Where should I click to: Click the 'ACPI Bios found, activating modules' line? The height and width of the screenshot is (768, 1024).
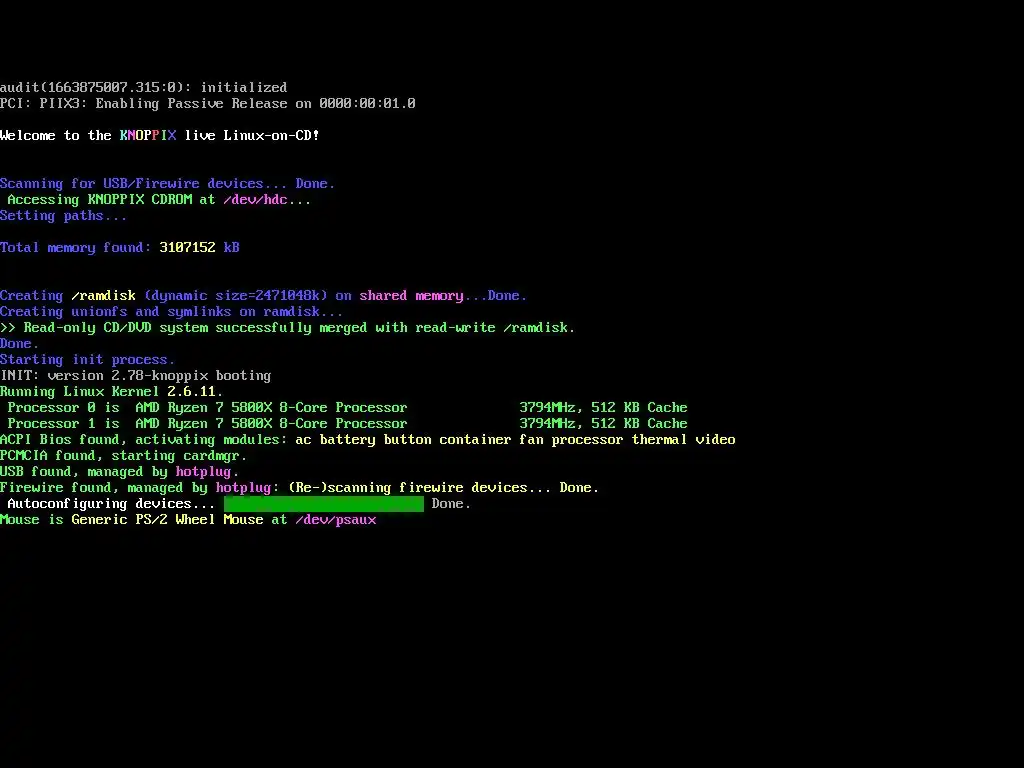click(x=368, y=440)
